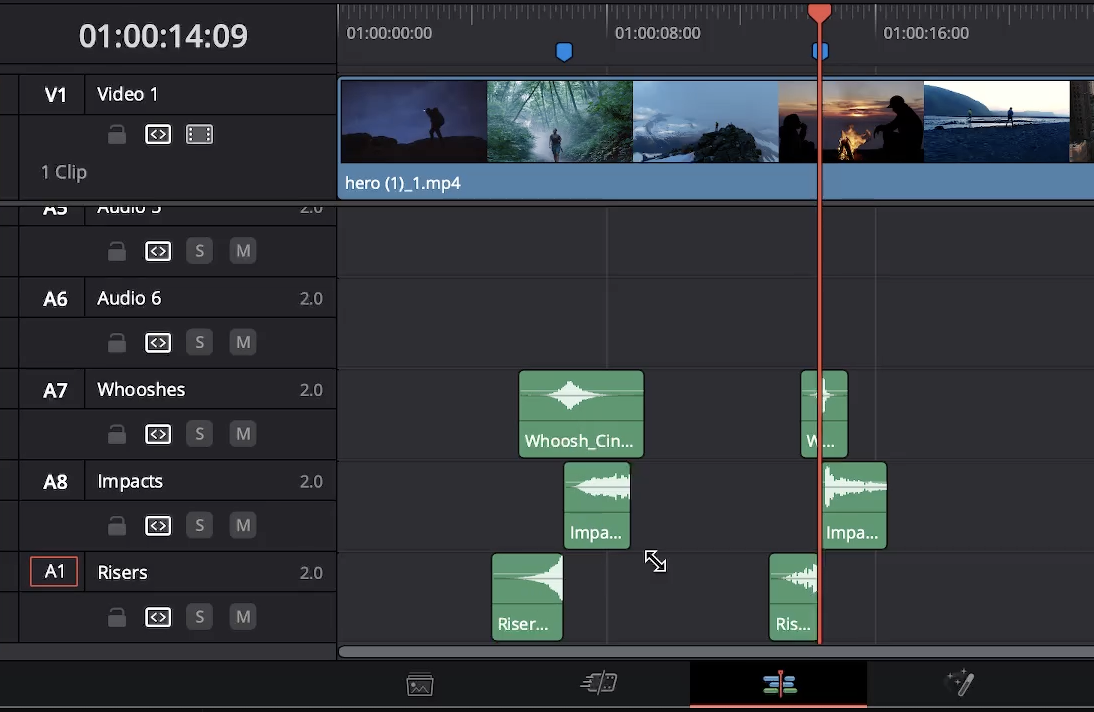Select the first blue timeline marker

coord(564,52)
